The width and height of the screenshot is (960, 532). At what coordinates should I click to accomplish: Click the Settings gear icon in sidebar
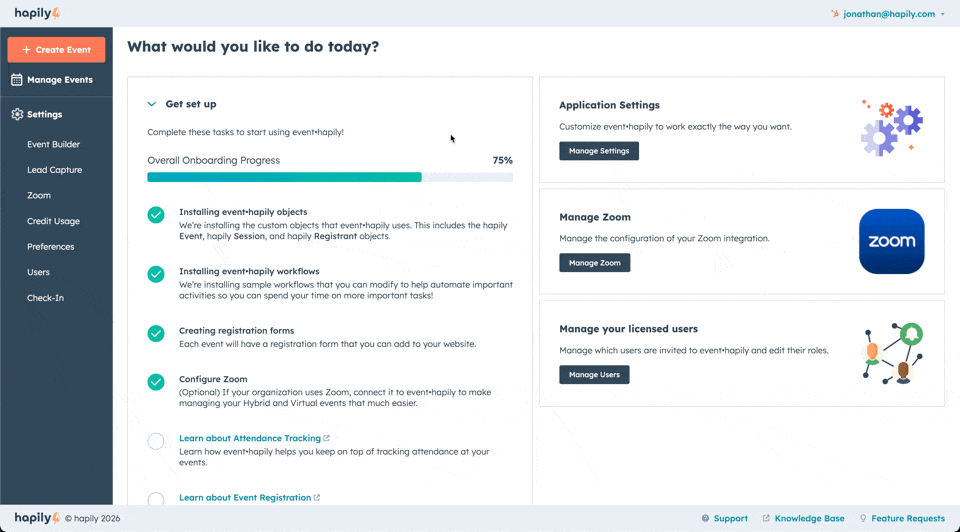[x=17, y=114]
